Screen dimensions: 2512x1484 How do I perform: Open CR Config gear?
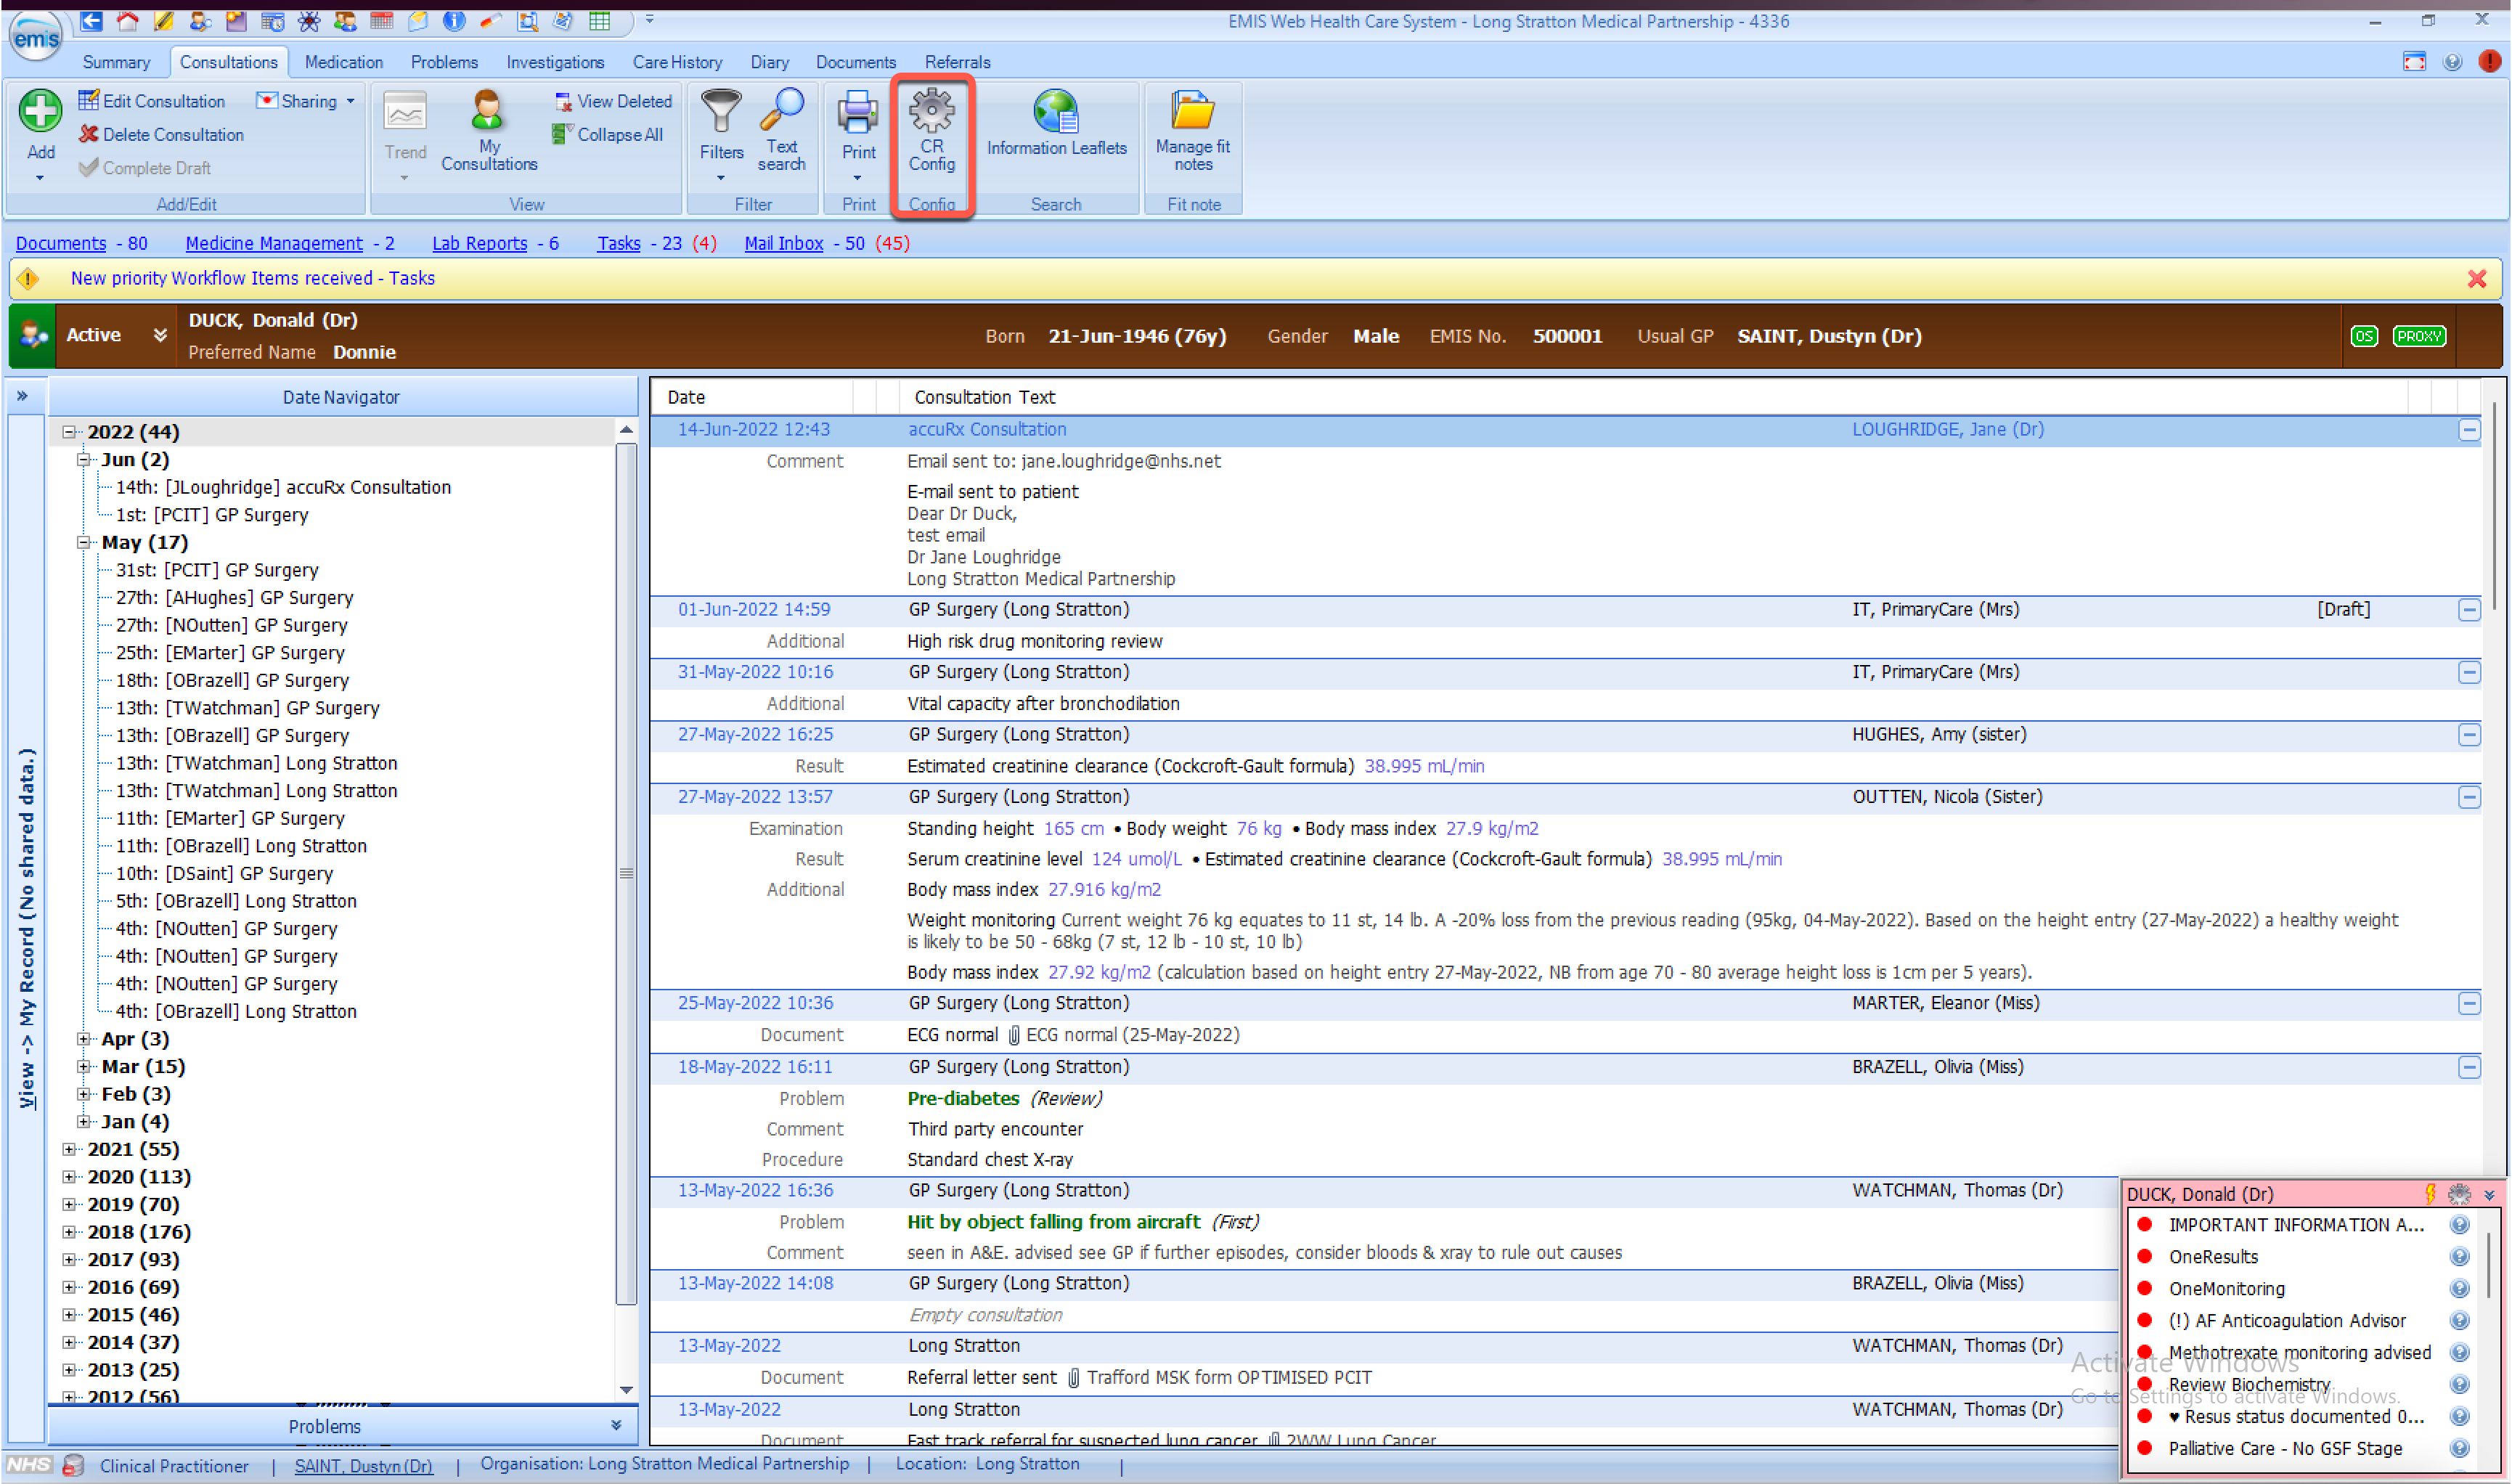pyautogui.click(x=931, y=131)
